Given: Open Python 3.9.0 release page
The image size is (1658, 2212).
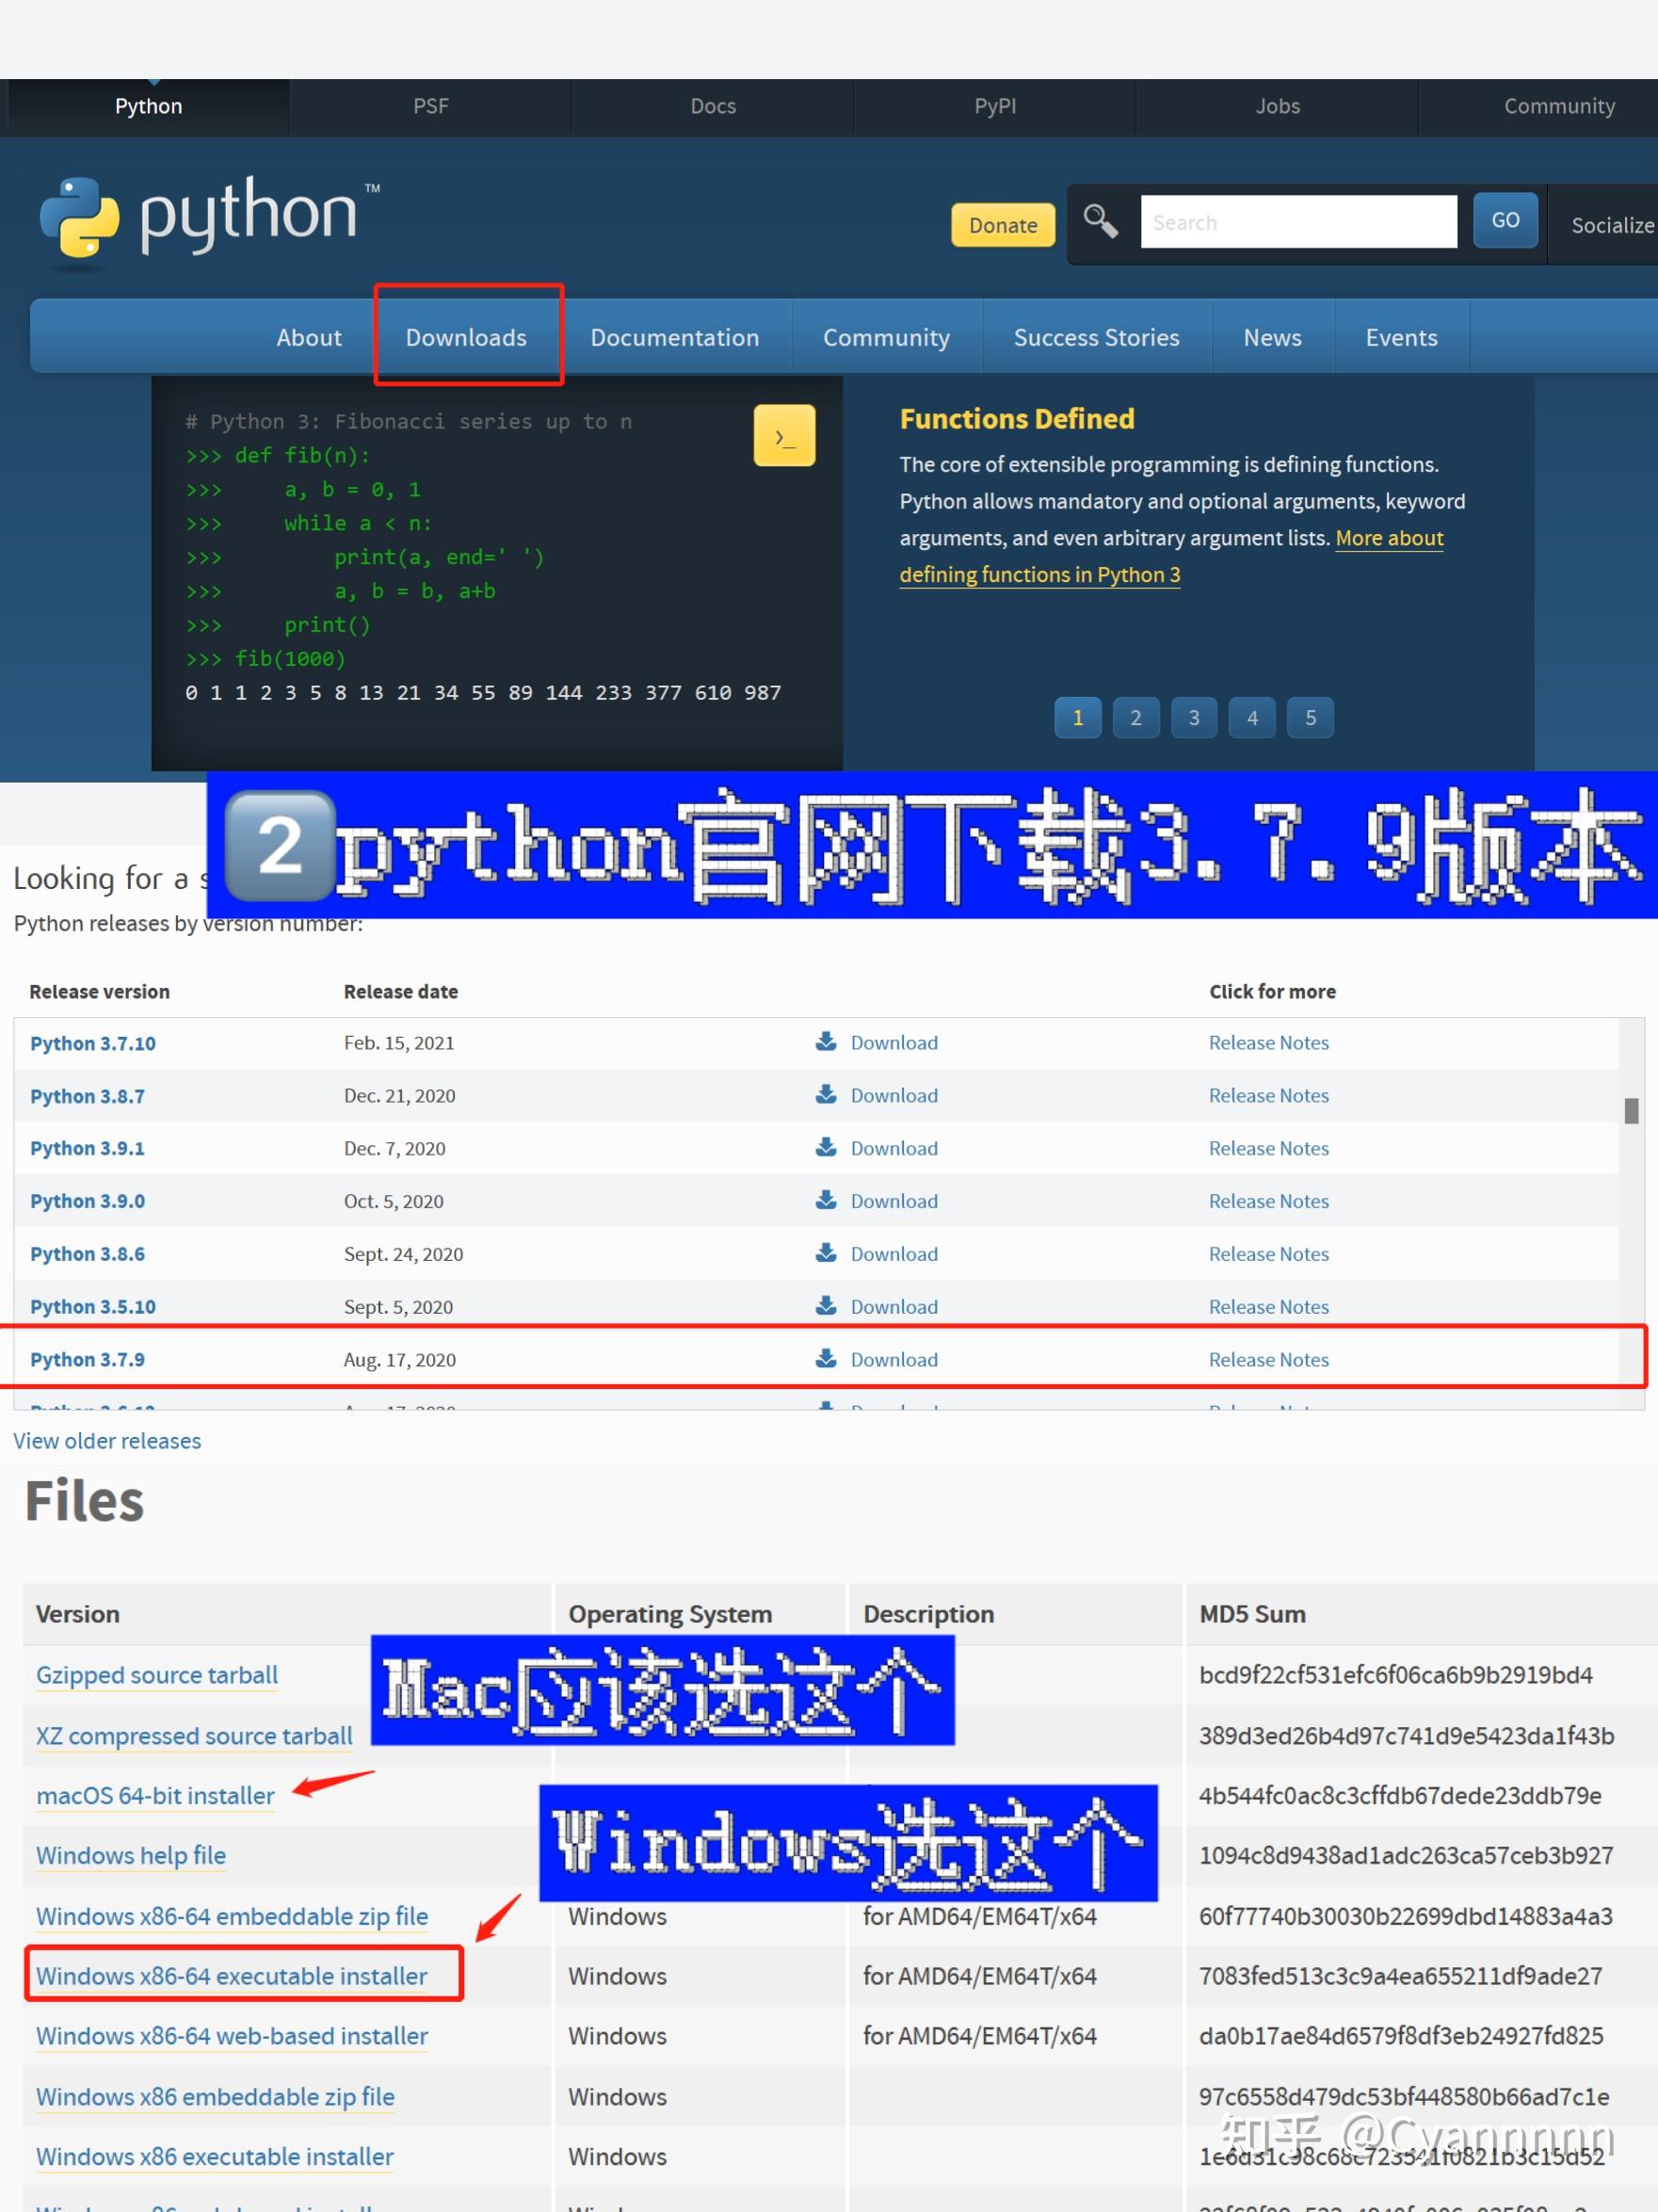Looking at the screenshot, I should pos(87,1201).
